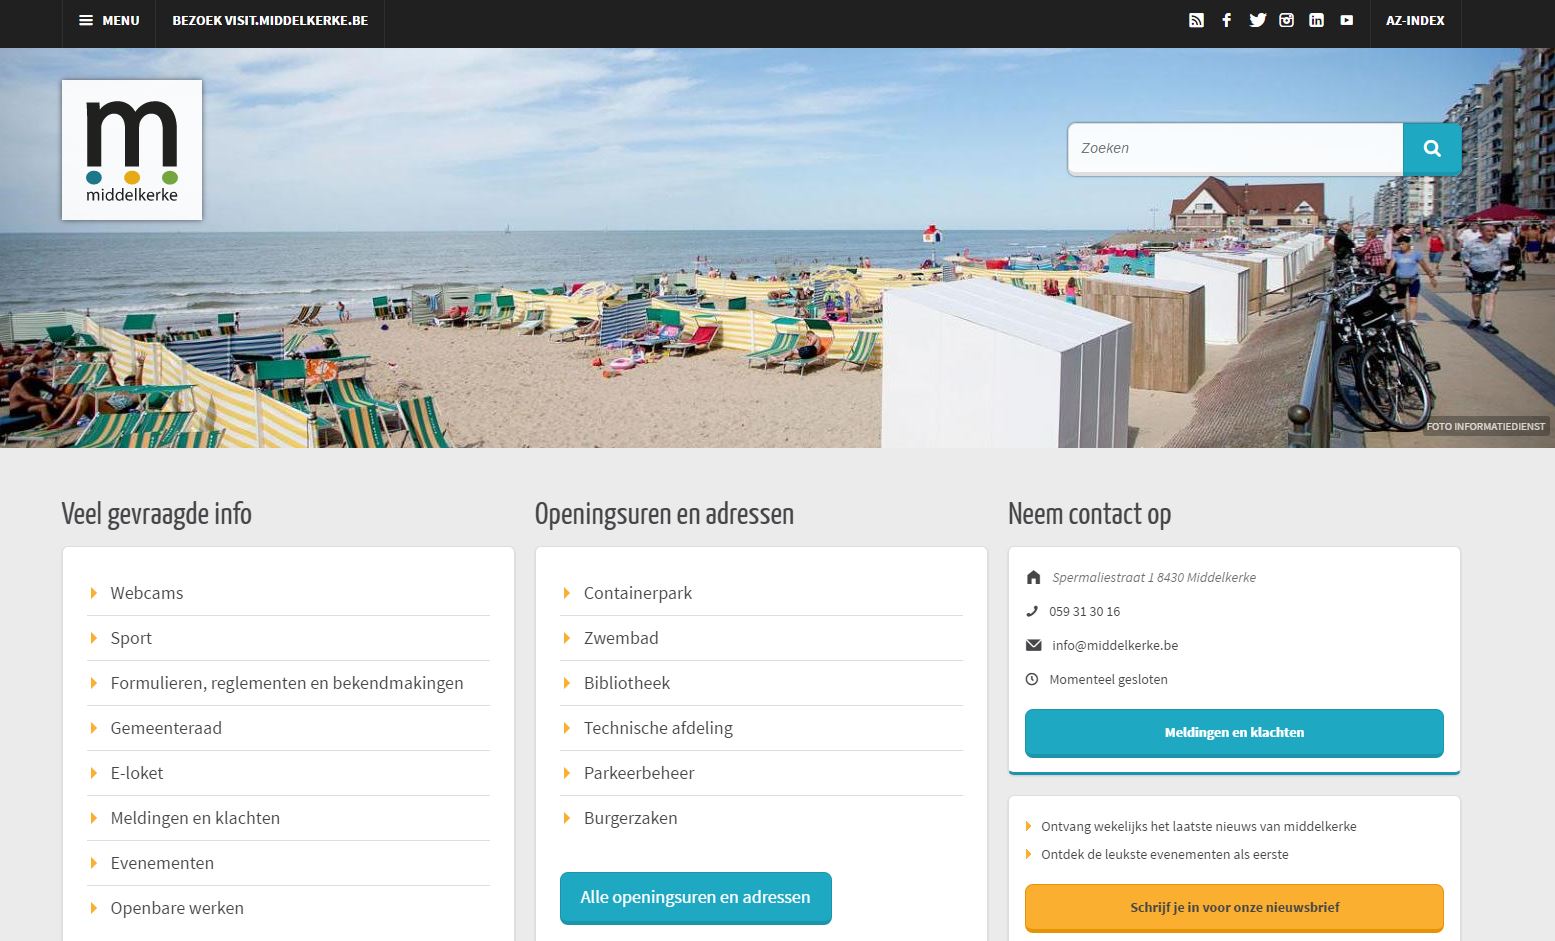
Task: Open the Technische afdeling link
Action: pos(658,728)
